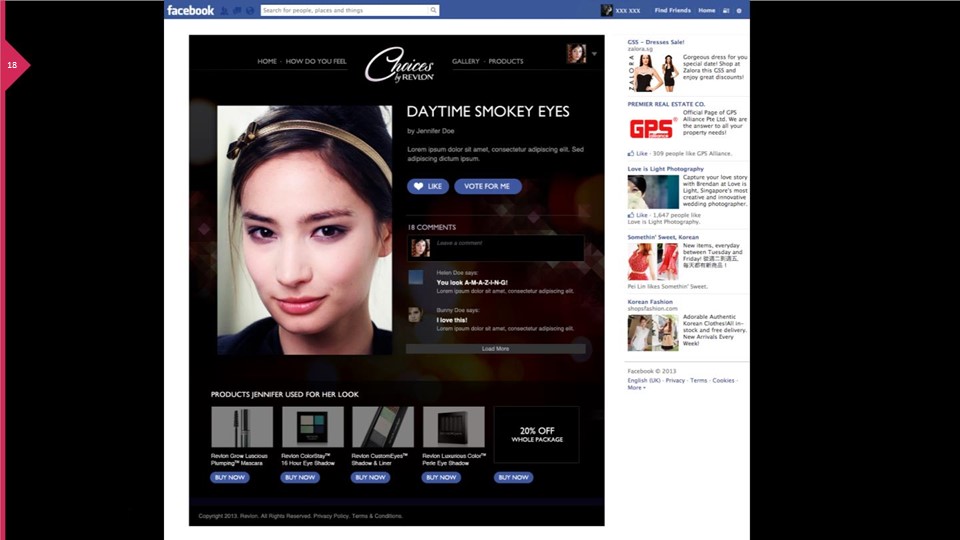Open the account settings gear icon
The image size is (960, 540).
[x=739, y=10]
